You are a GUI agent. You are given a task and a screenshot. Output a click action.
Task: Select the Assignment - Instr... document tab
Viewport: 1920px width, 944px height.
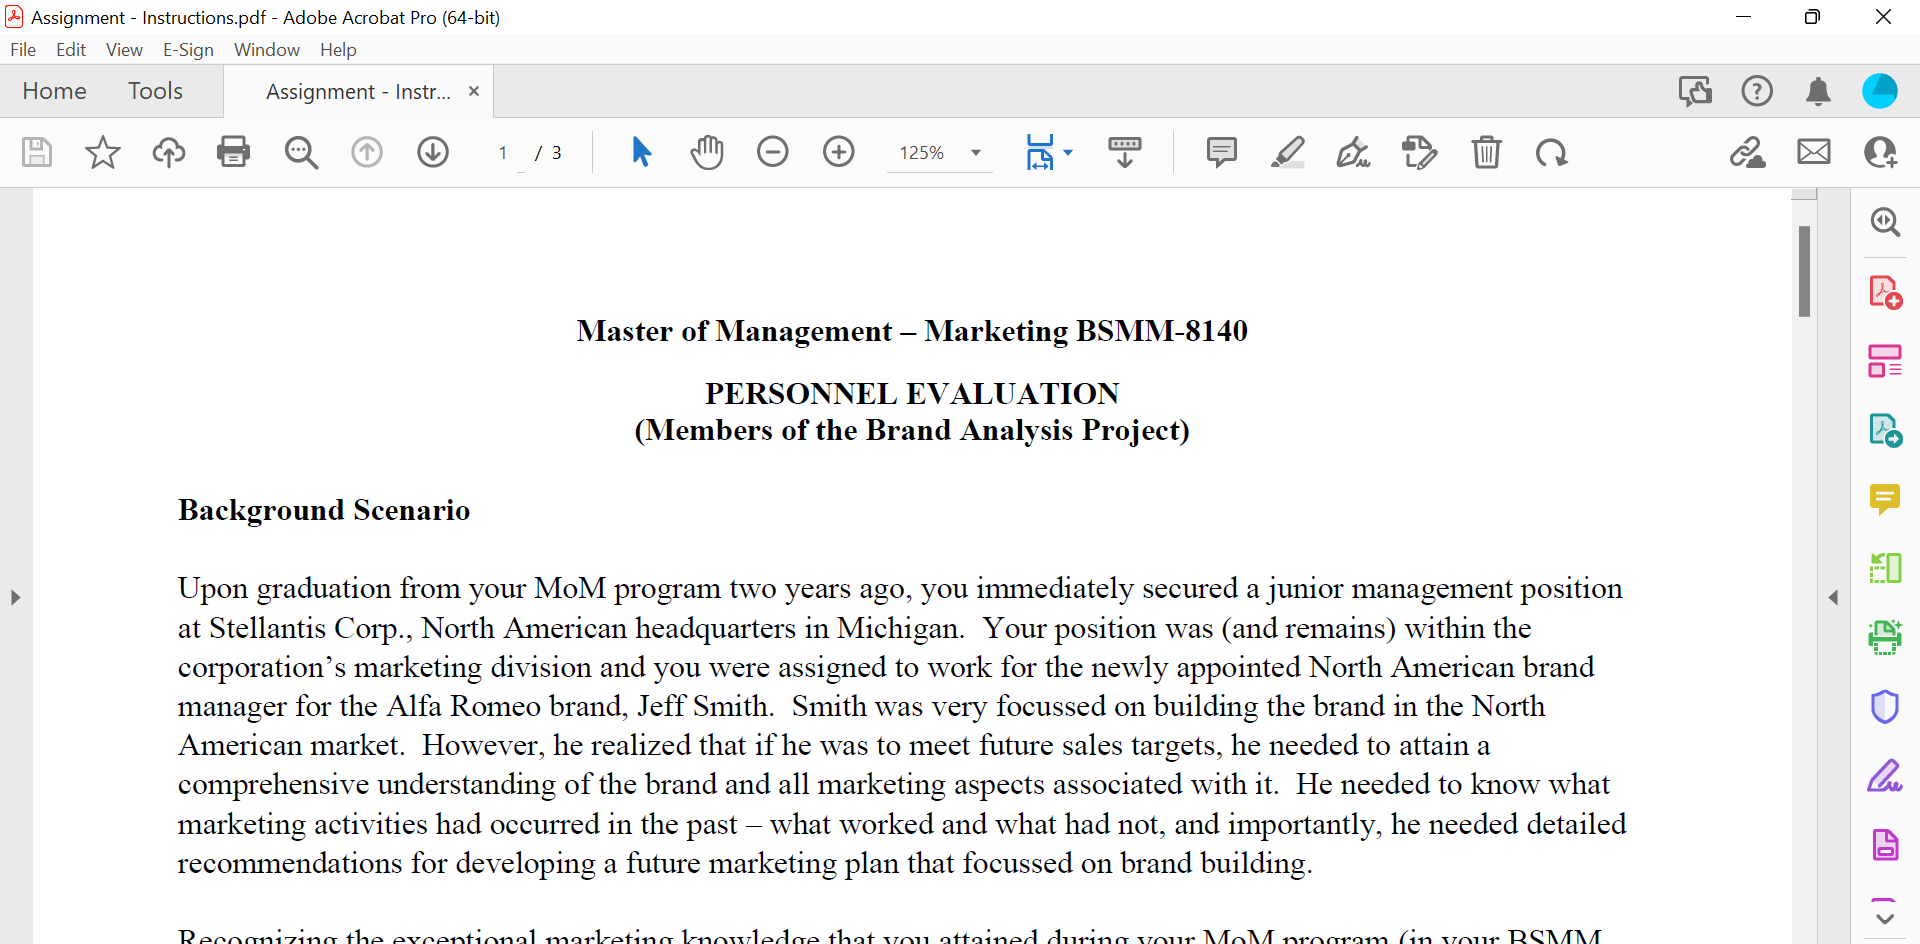(x=358, y=92)
